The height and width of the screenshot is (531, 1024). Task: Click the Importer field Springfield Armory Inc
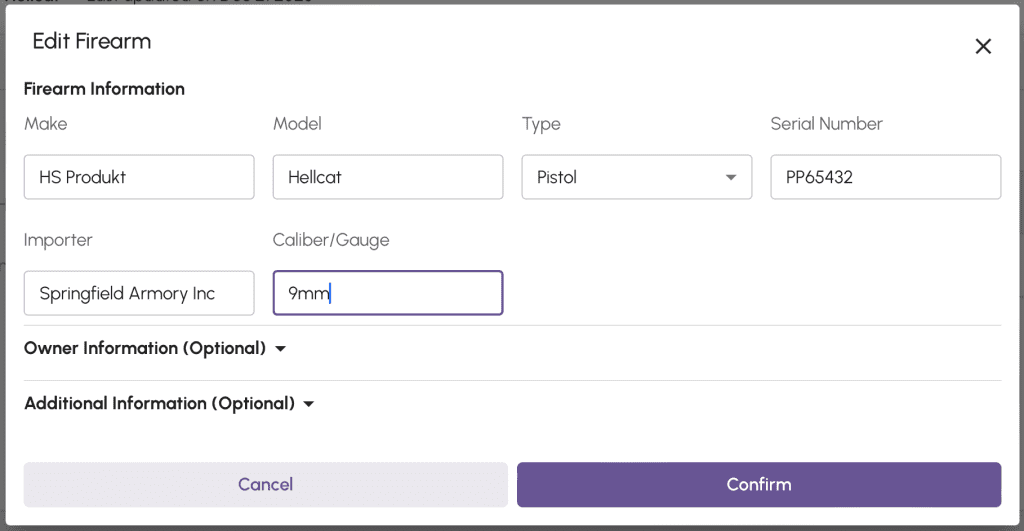(139, 294)
